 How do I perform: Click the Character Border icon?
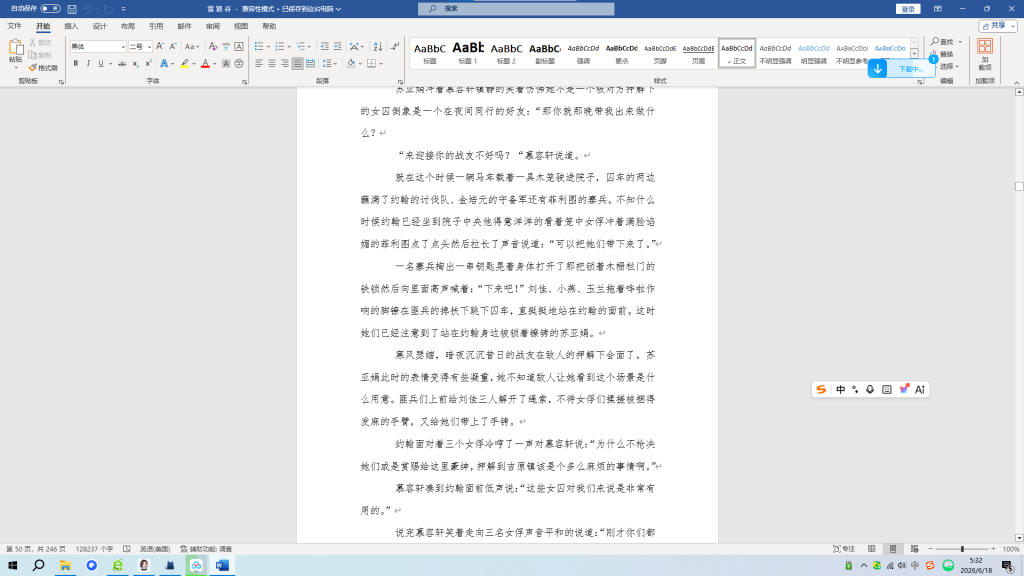pyautogui.click(x=239, y=46)
